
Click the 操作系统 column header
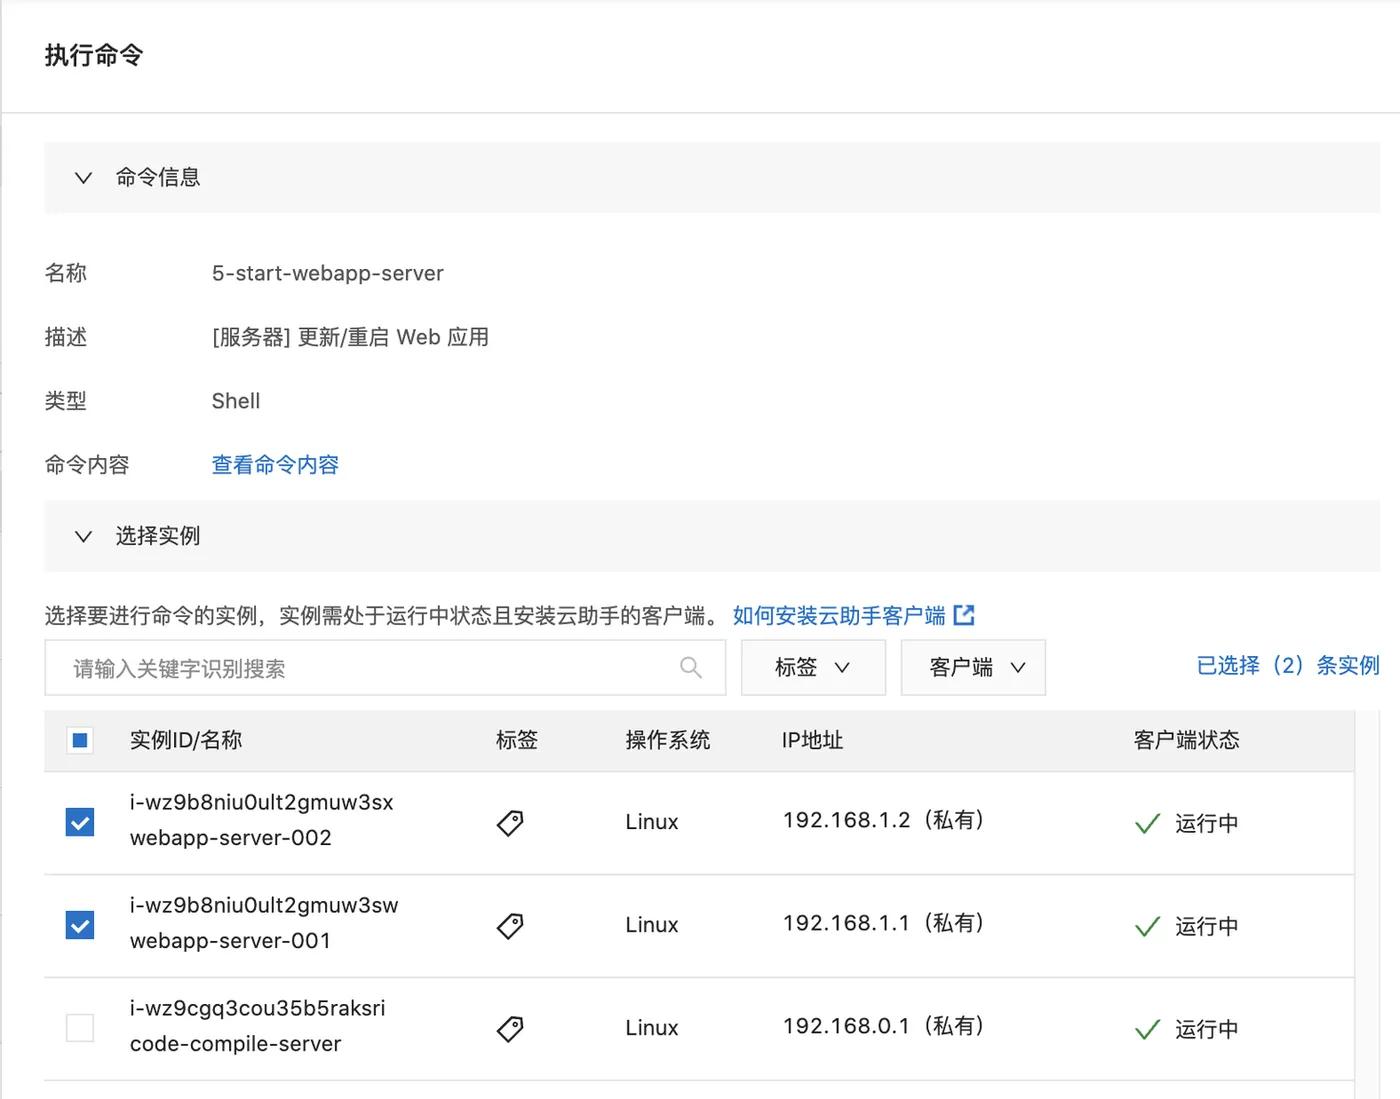click(668, 740)
